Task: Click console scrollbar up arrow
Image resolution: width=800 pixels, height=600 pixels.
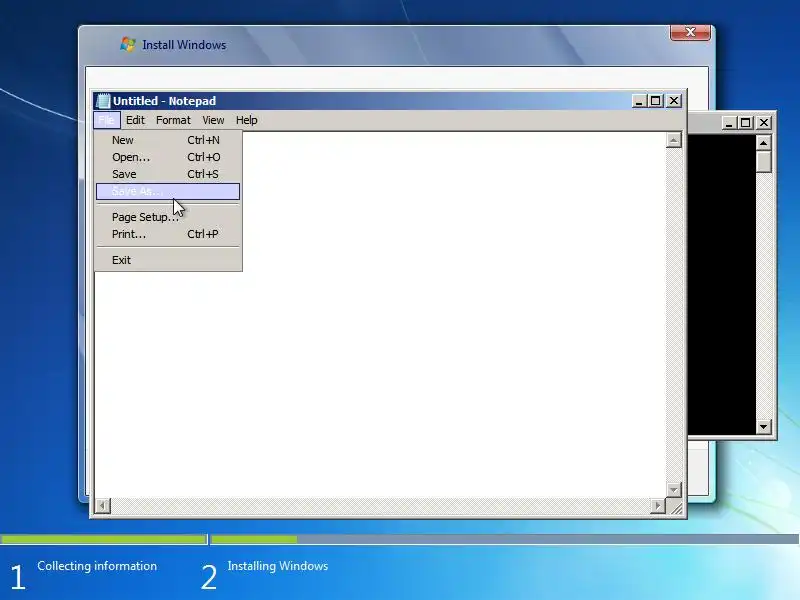Action: coord(763,143)
